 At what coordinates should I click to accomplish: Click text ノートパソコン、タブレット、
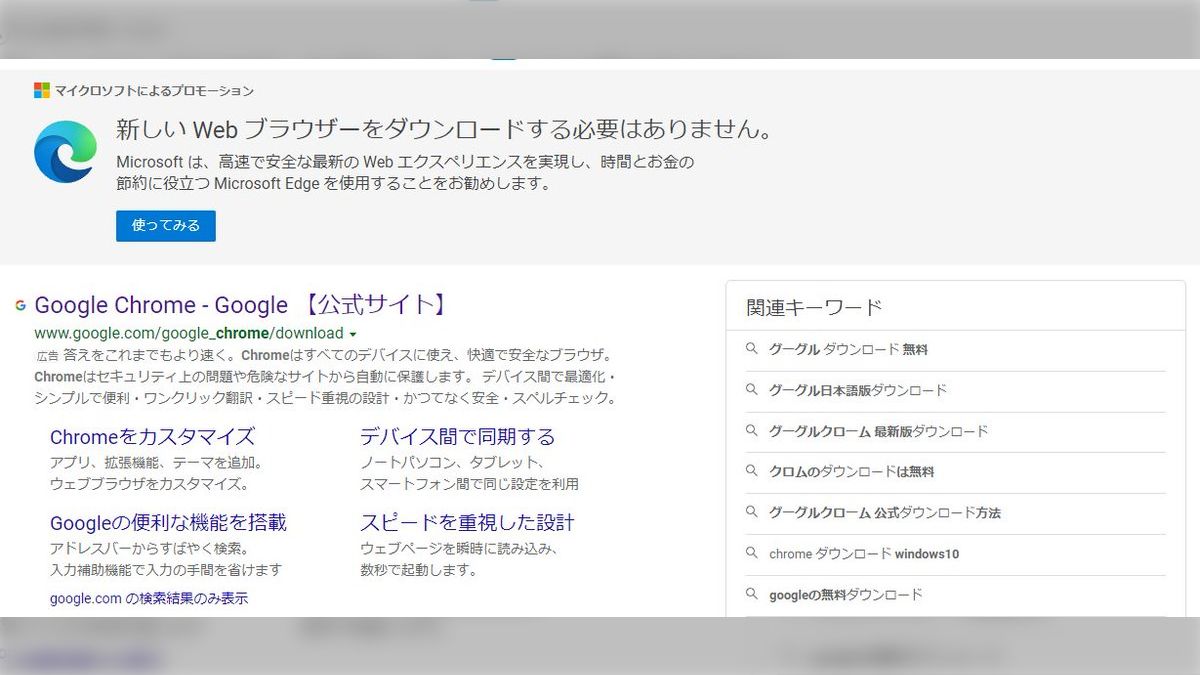pyautogui.click(x=452, y=463)
